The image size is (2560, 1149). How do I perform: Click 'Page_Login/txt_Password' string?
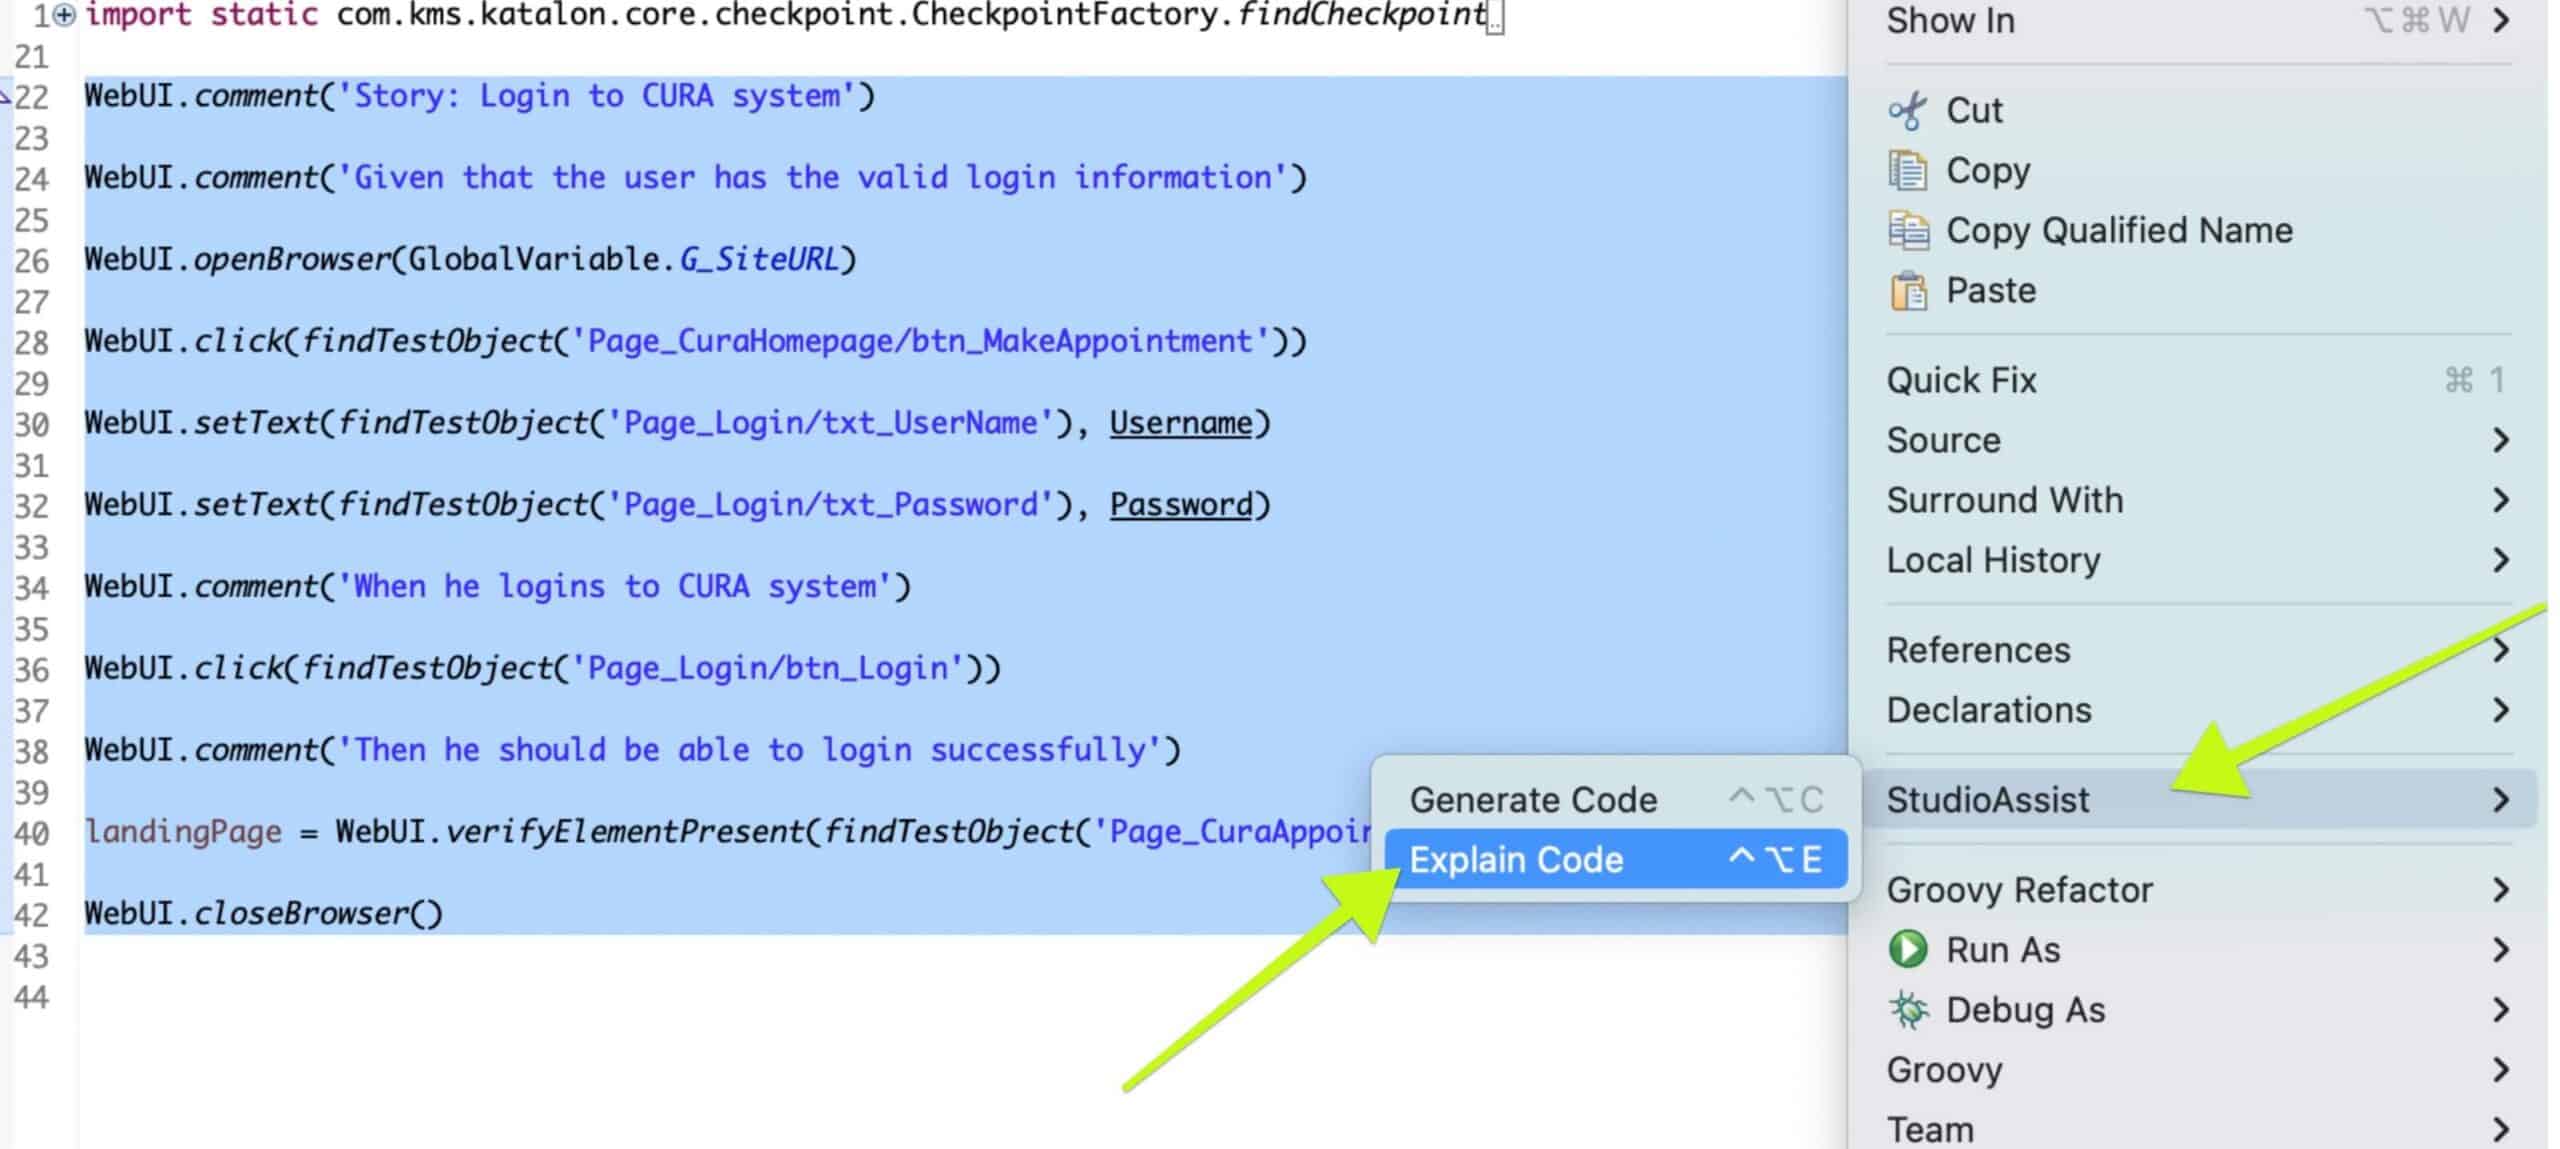(x=831, y=505)
